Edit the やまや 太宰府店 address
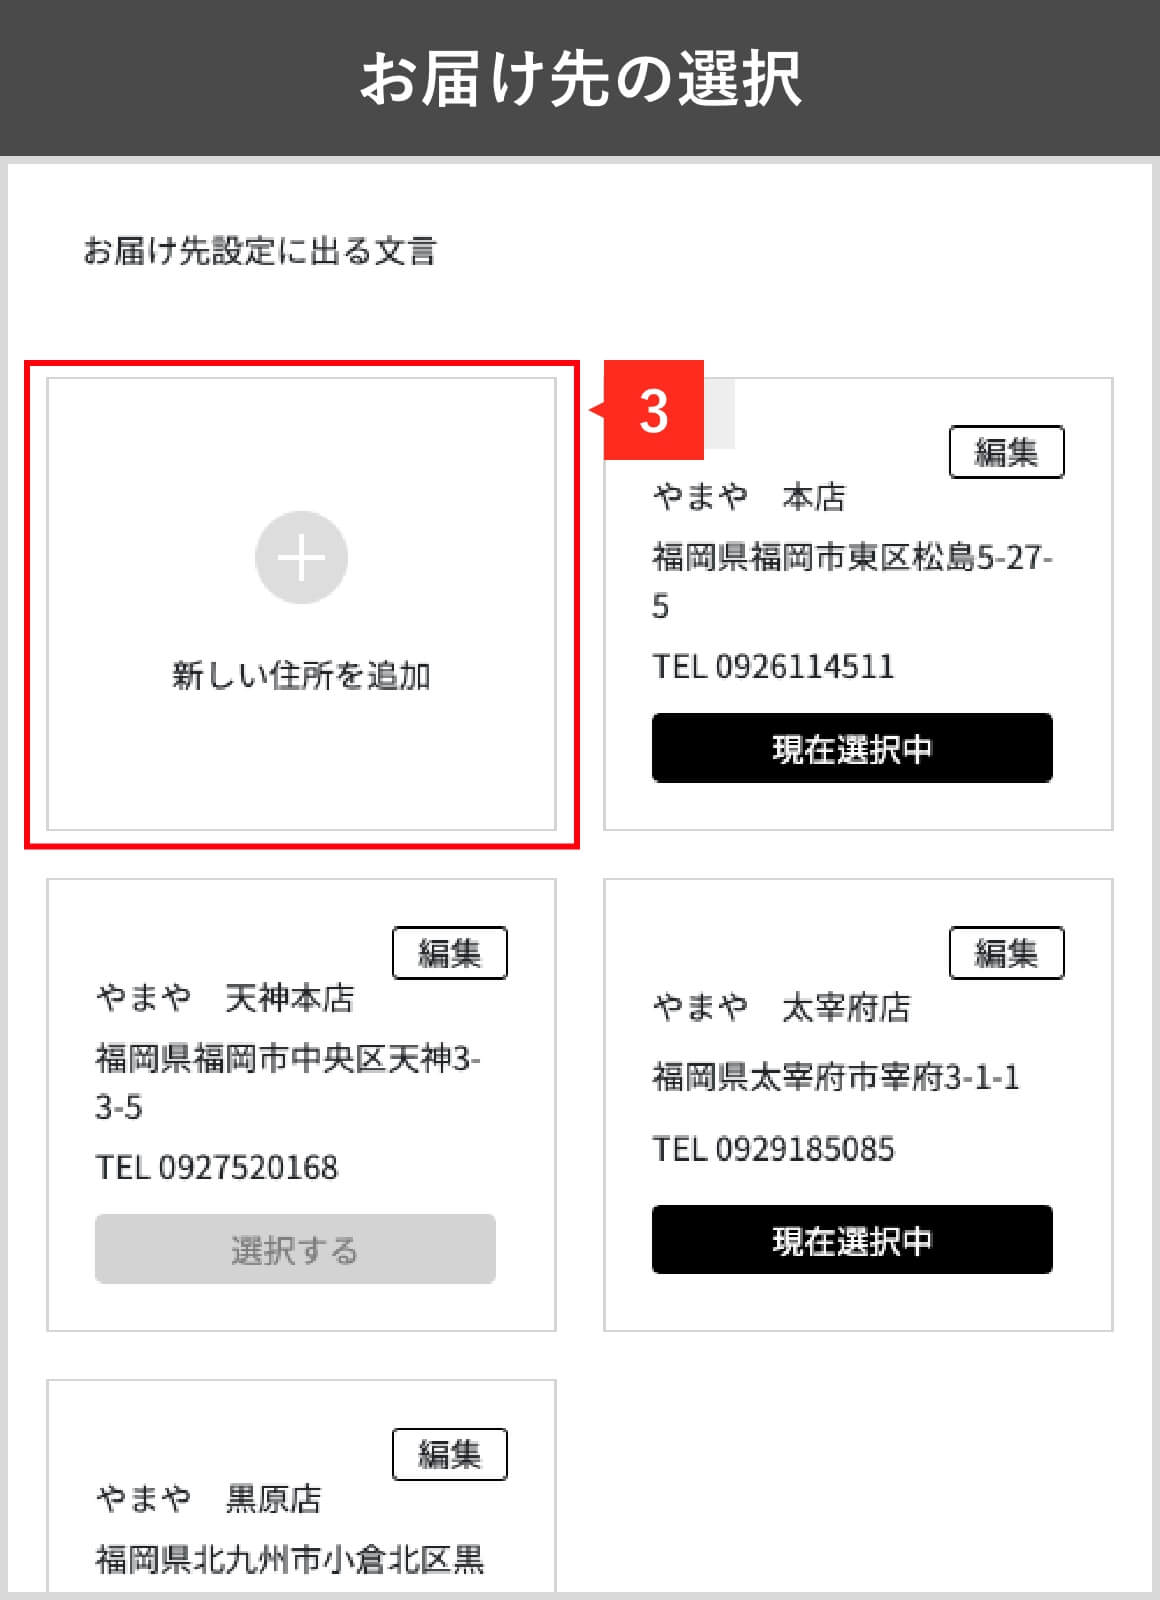The height and width of the screenshot is (1600, 1160). [1006, 953]
